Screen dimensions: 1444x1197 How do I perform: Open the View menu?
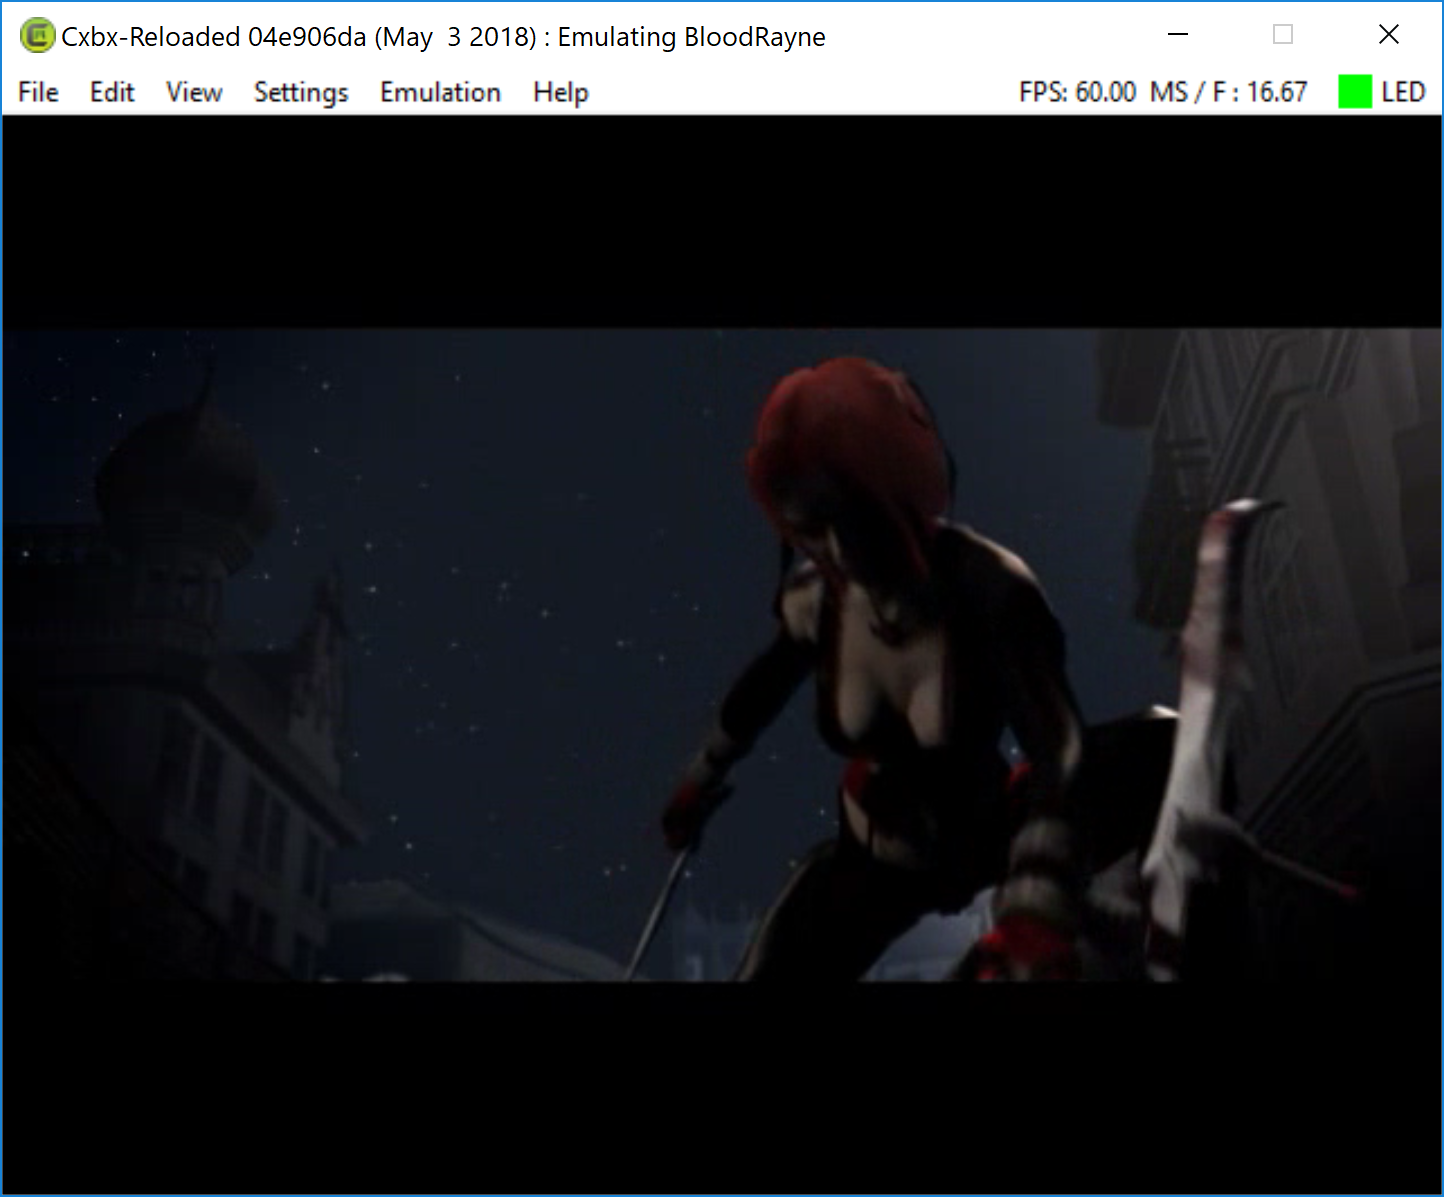pyautogui.click(x=194, y=92)
